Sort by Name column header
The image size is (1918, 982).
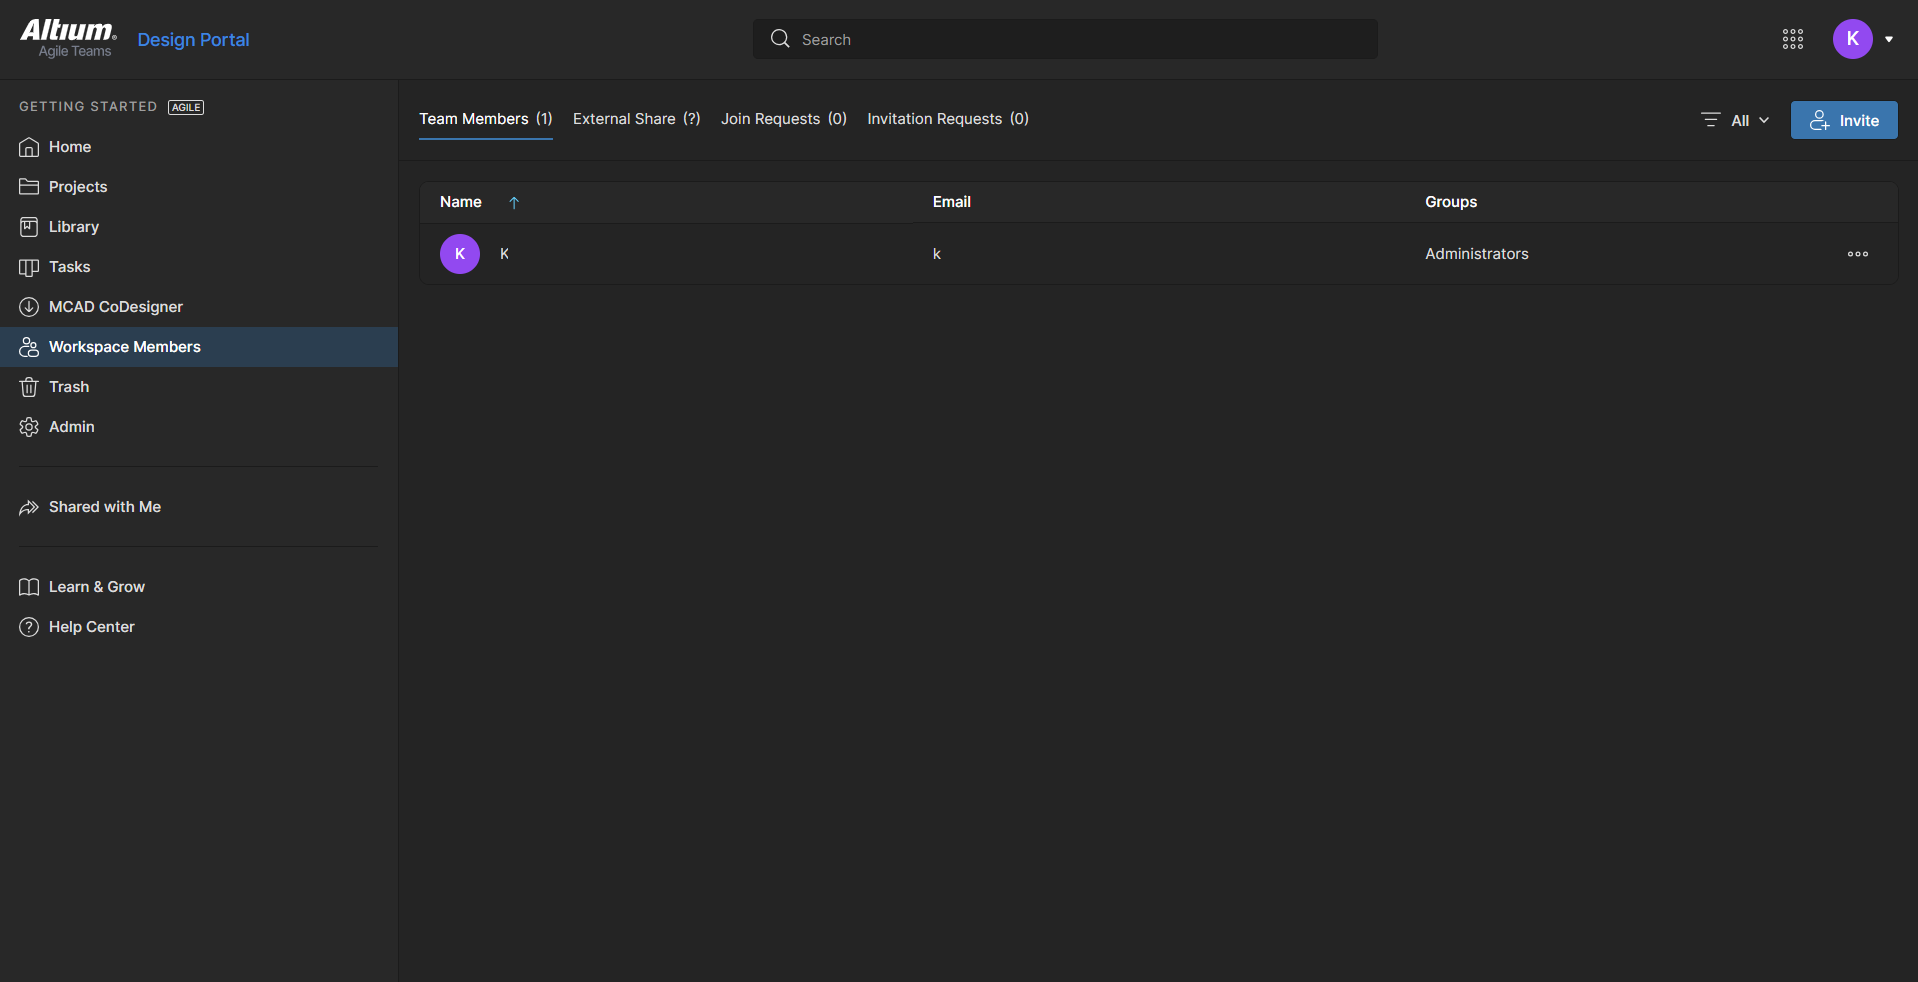coord(461,202)
